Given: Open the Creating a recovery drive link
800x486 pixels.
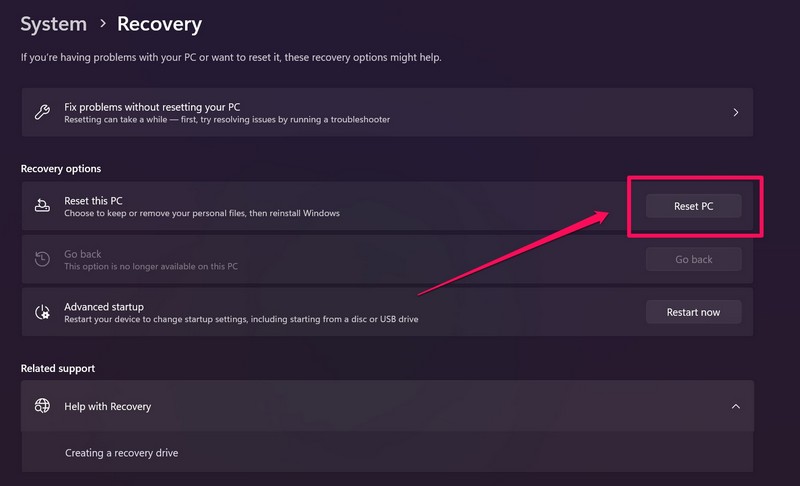Looking at the screenshot, I should pyautogui.click(x=121, y=453).
